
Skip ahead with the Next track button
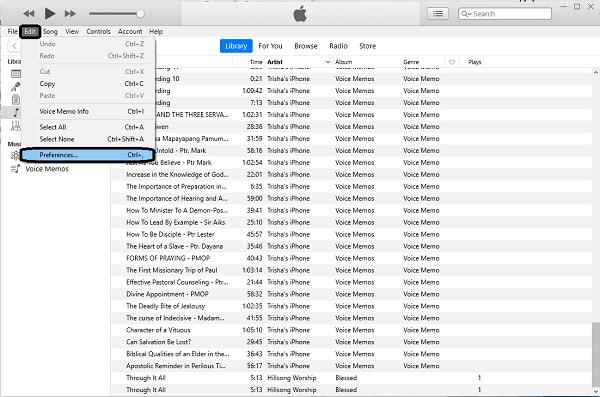pos(70,14)
